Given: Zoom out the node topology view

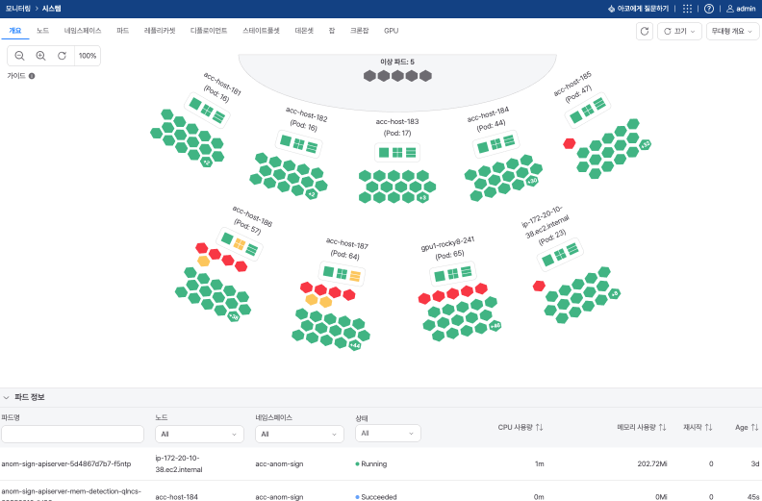Looking at the screenshot, I should 19,56.
